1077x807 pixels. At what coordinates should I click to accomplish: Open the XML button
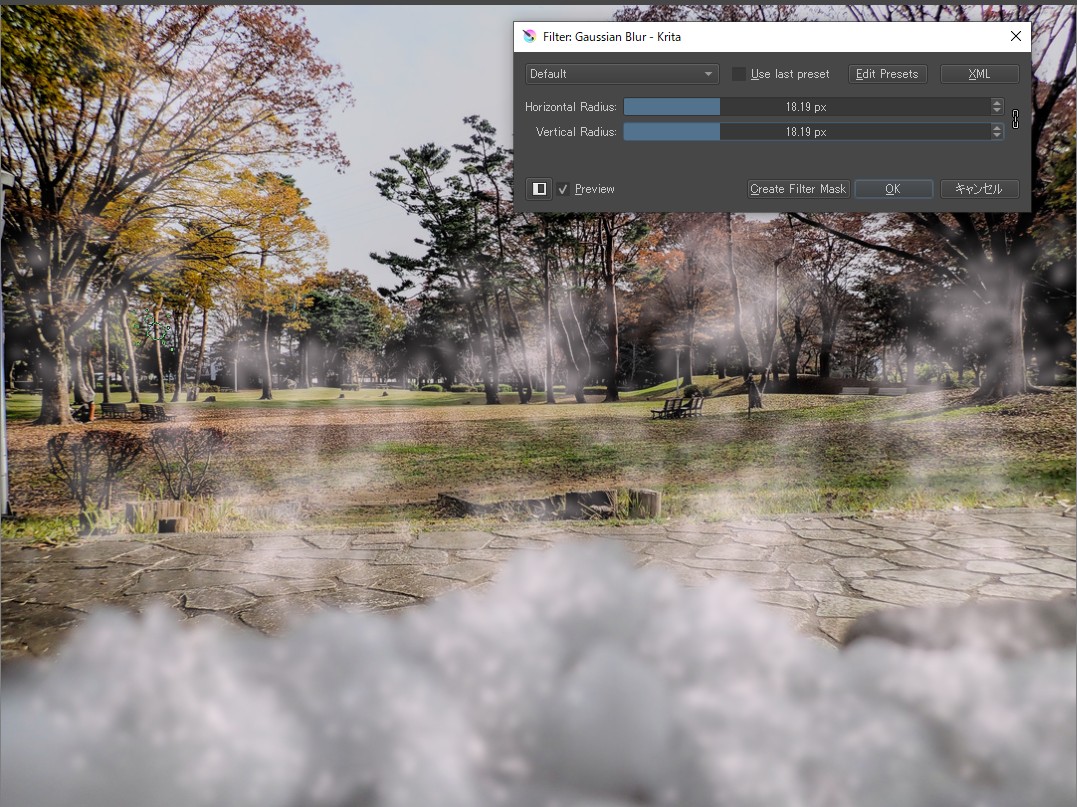point(979,74)
